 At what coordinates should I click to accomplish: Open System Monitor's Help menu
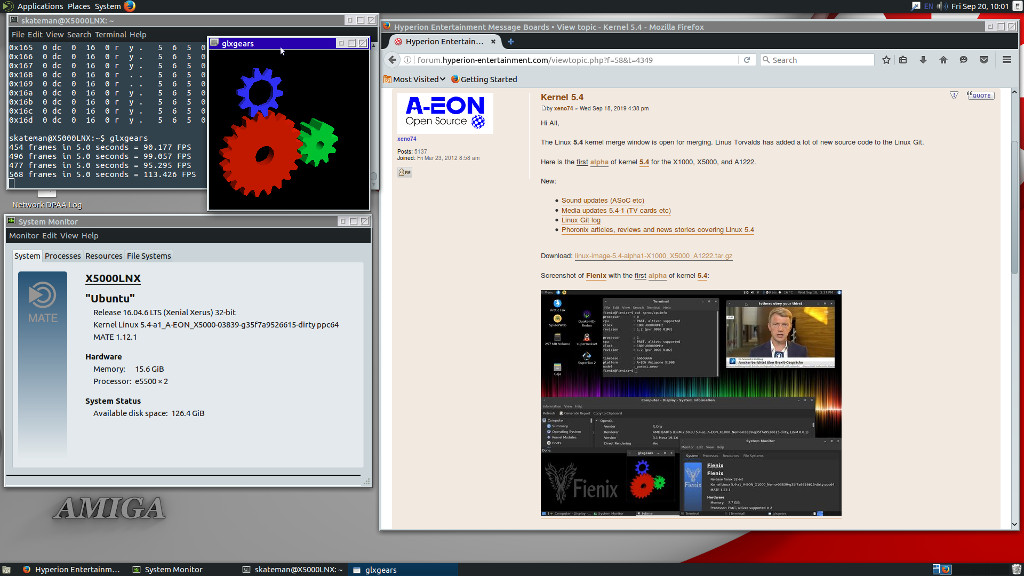[x=89, y=236]
